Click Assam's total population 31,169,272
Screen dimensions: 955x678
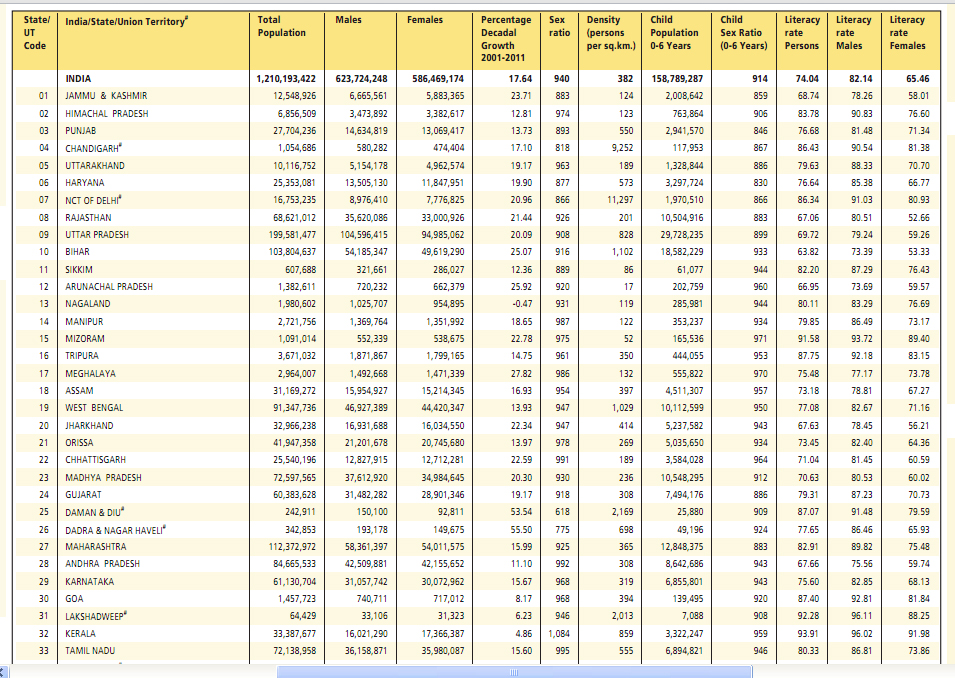pyautogui.click(x=294, y=390)
